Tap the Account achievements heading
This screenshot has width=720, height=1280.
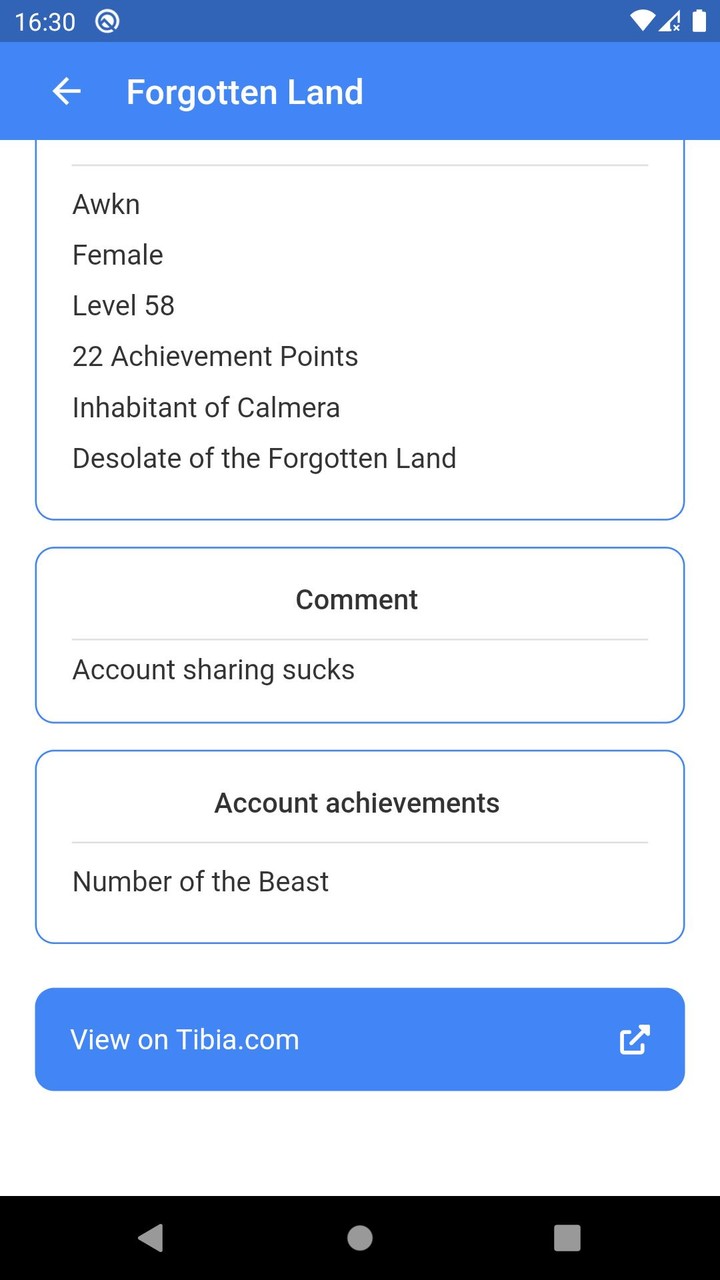pyautogui.click(x=357, y=802)
